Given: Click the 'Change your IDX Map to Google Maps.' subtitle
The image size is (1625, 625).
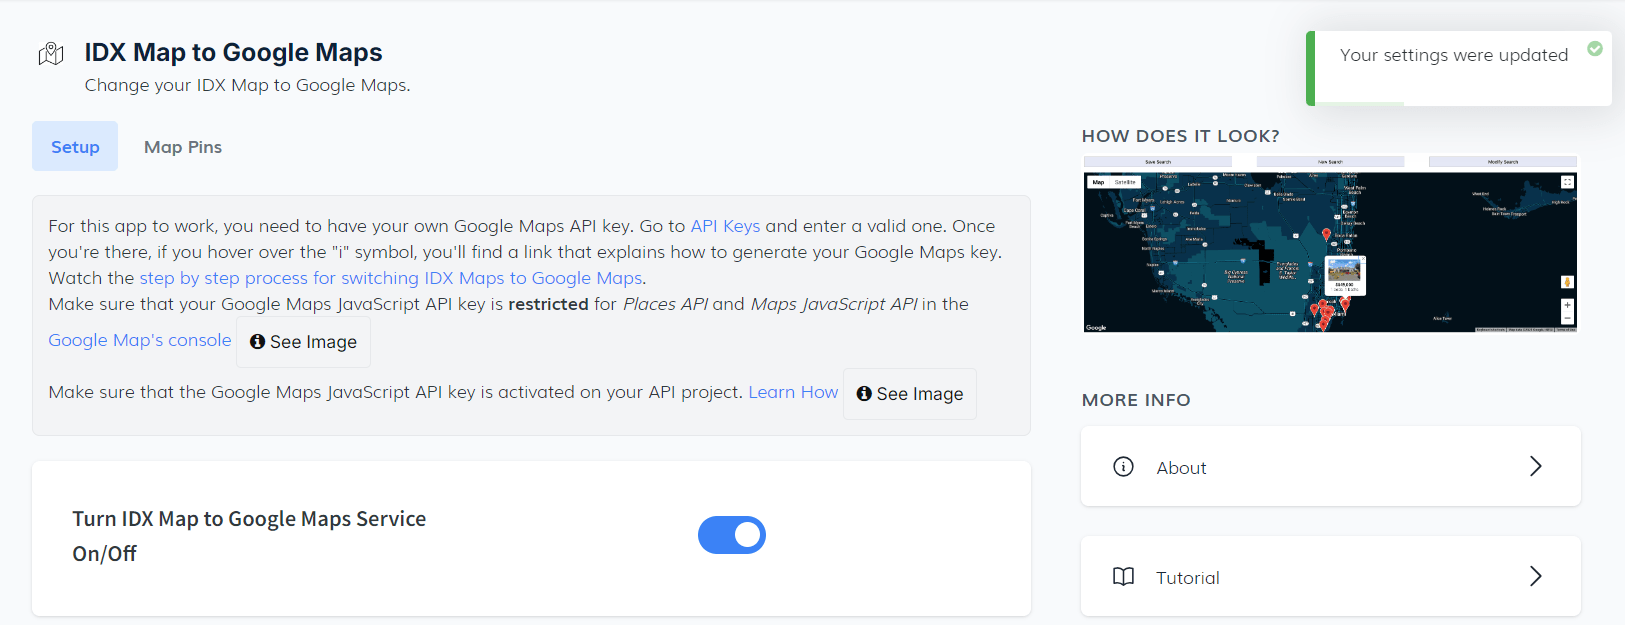Looking at the screenshot, I should [x=247, y=85].
